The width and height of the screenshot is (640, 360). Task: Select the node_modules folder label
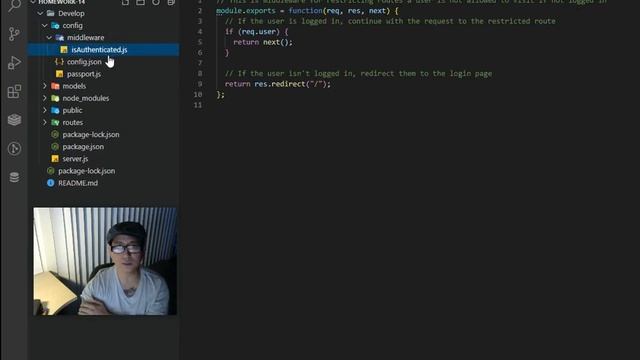point(86,98)
